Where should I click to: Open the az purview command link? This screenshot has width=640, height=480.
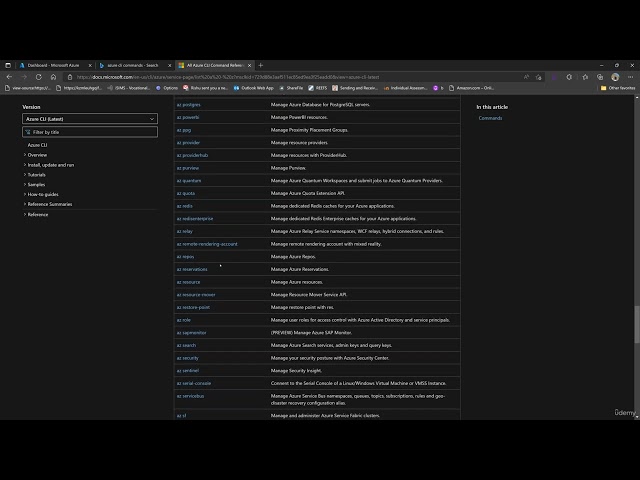tap(188, 168)
